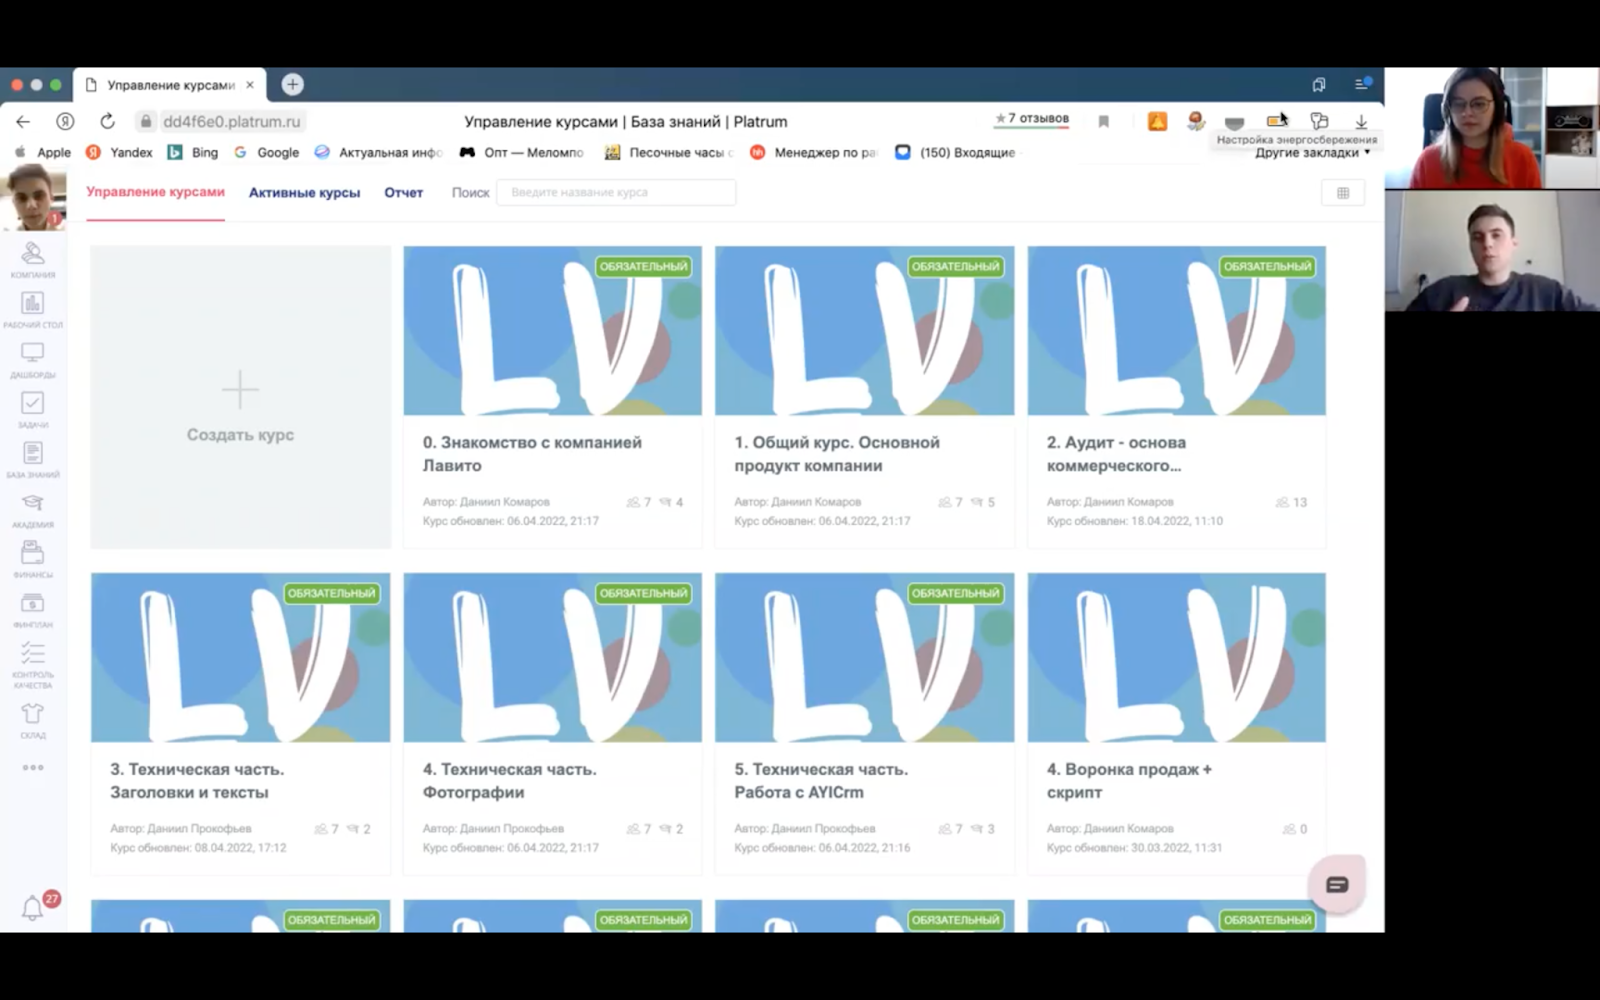Screen dimensions: 1600x1000
Task: Open course 2. Аудит - основа коммерческого
Action: click(x=1176, y=397)
